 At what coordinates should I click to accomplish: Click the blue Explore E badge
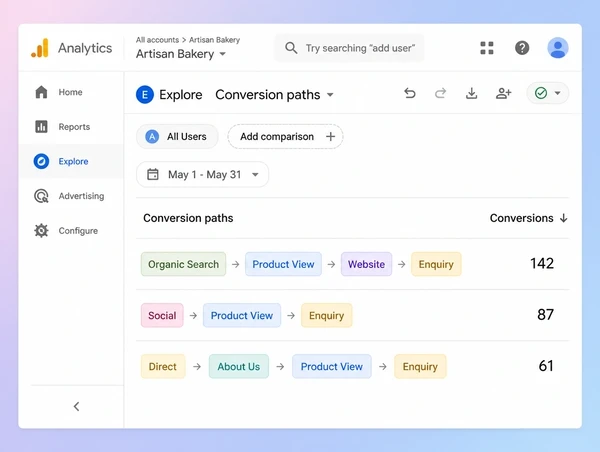[145, 95]
